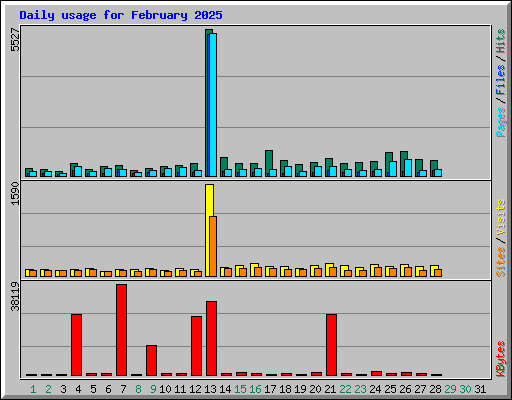Click day label 2 on the x-axis
This screenshot has height=400, width=512.
(x=48, y=389)
